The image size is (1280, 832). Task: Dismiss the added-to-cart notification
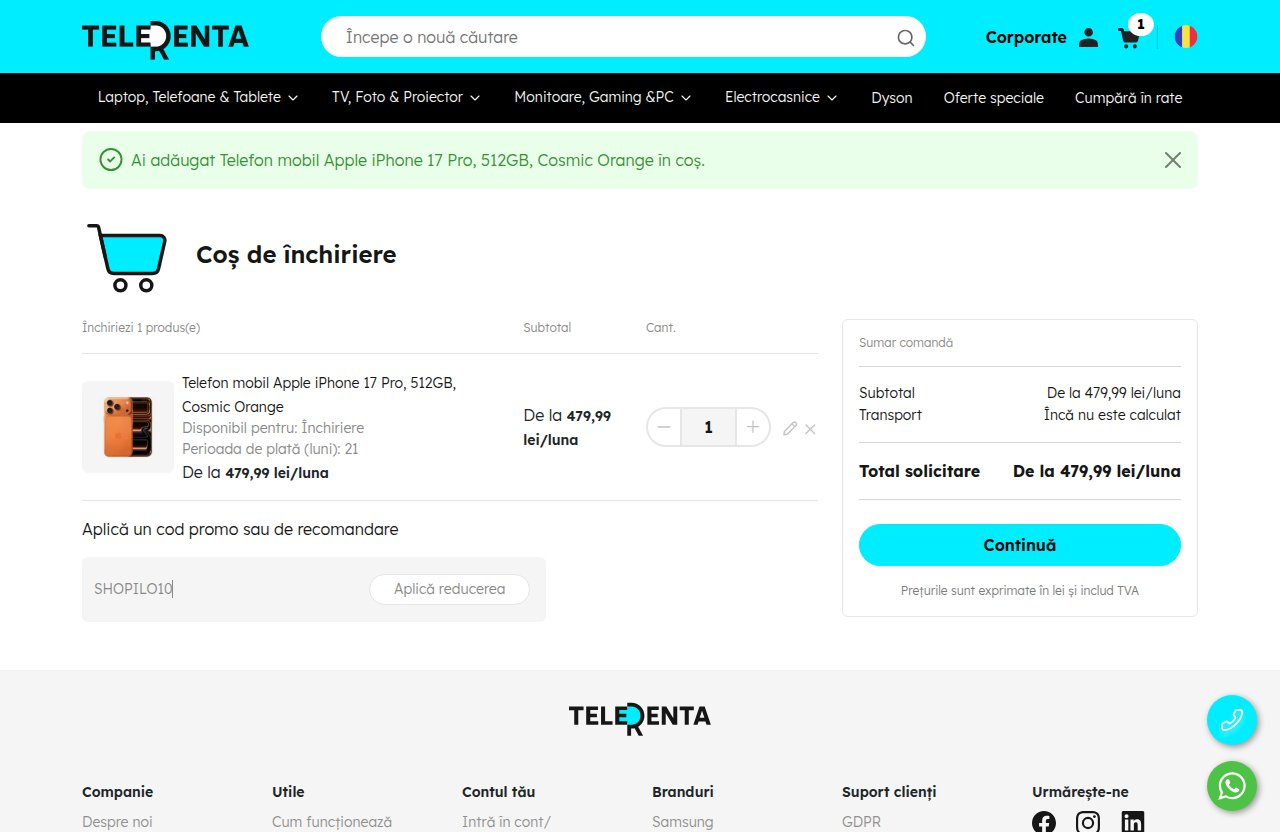tap(1173, 160)
